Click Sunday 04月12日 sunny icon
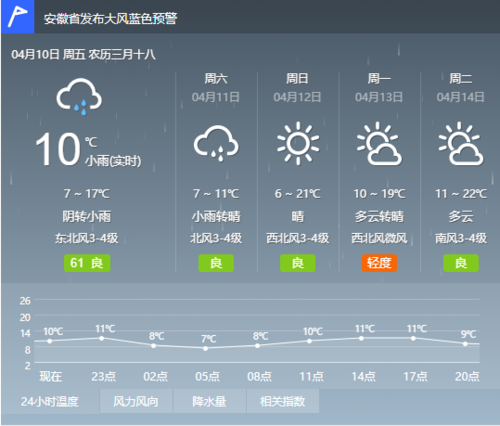 click(x=298, y=143)
